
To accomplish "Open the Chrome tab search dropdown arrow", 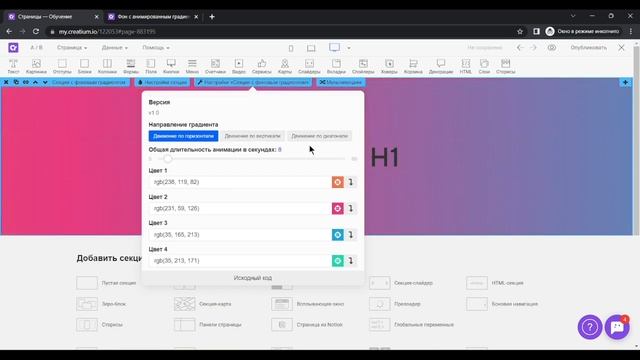I will pos(573,16).
